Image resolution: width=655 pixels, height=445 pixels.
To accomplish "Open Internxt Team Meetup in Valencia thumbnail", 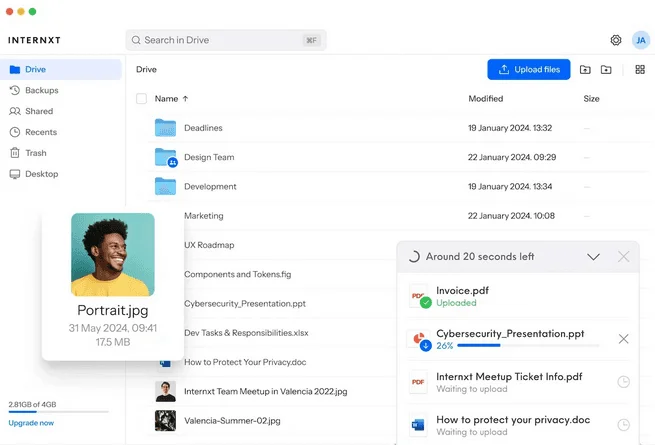I will [165, 392].
